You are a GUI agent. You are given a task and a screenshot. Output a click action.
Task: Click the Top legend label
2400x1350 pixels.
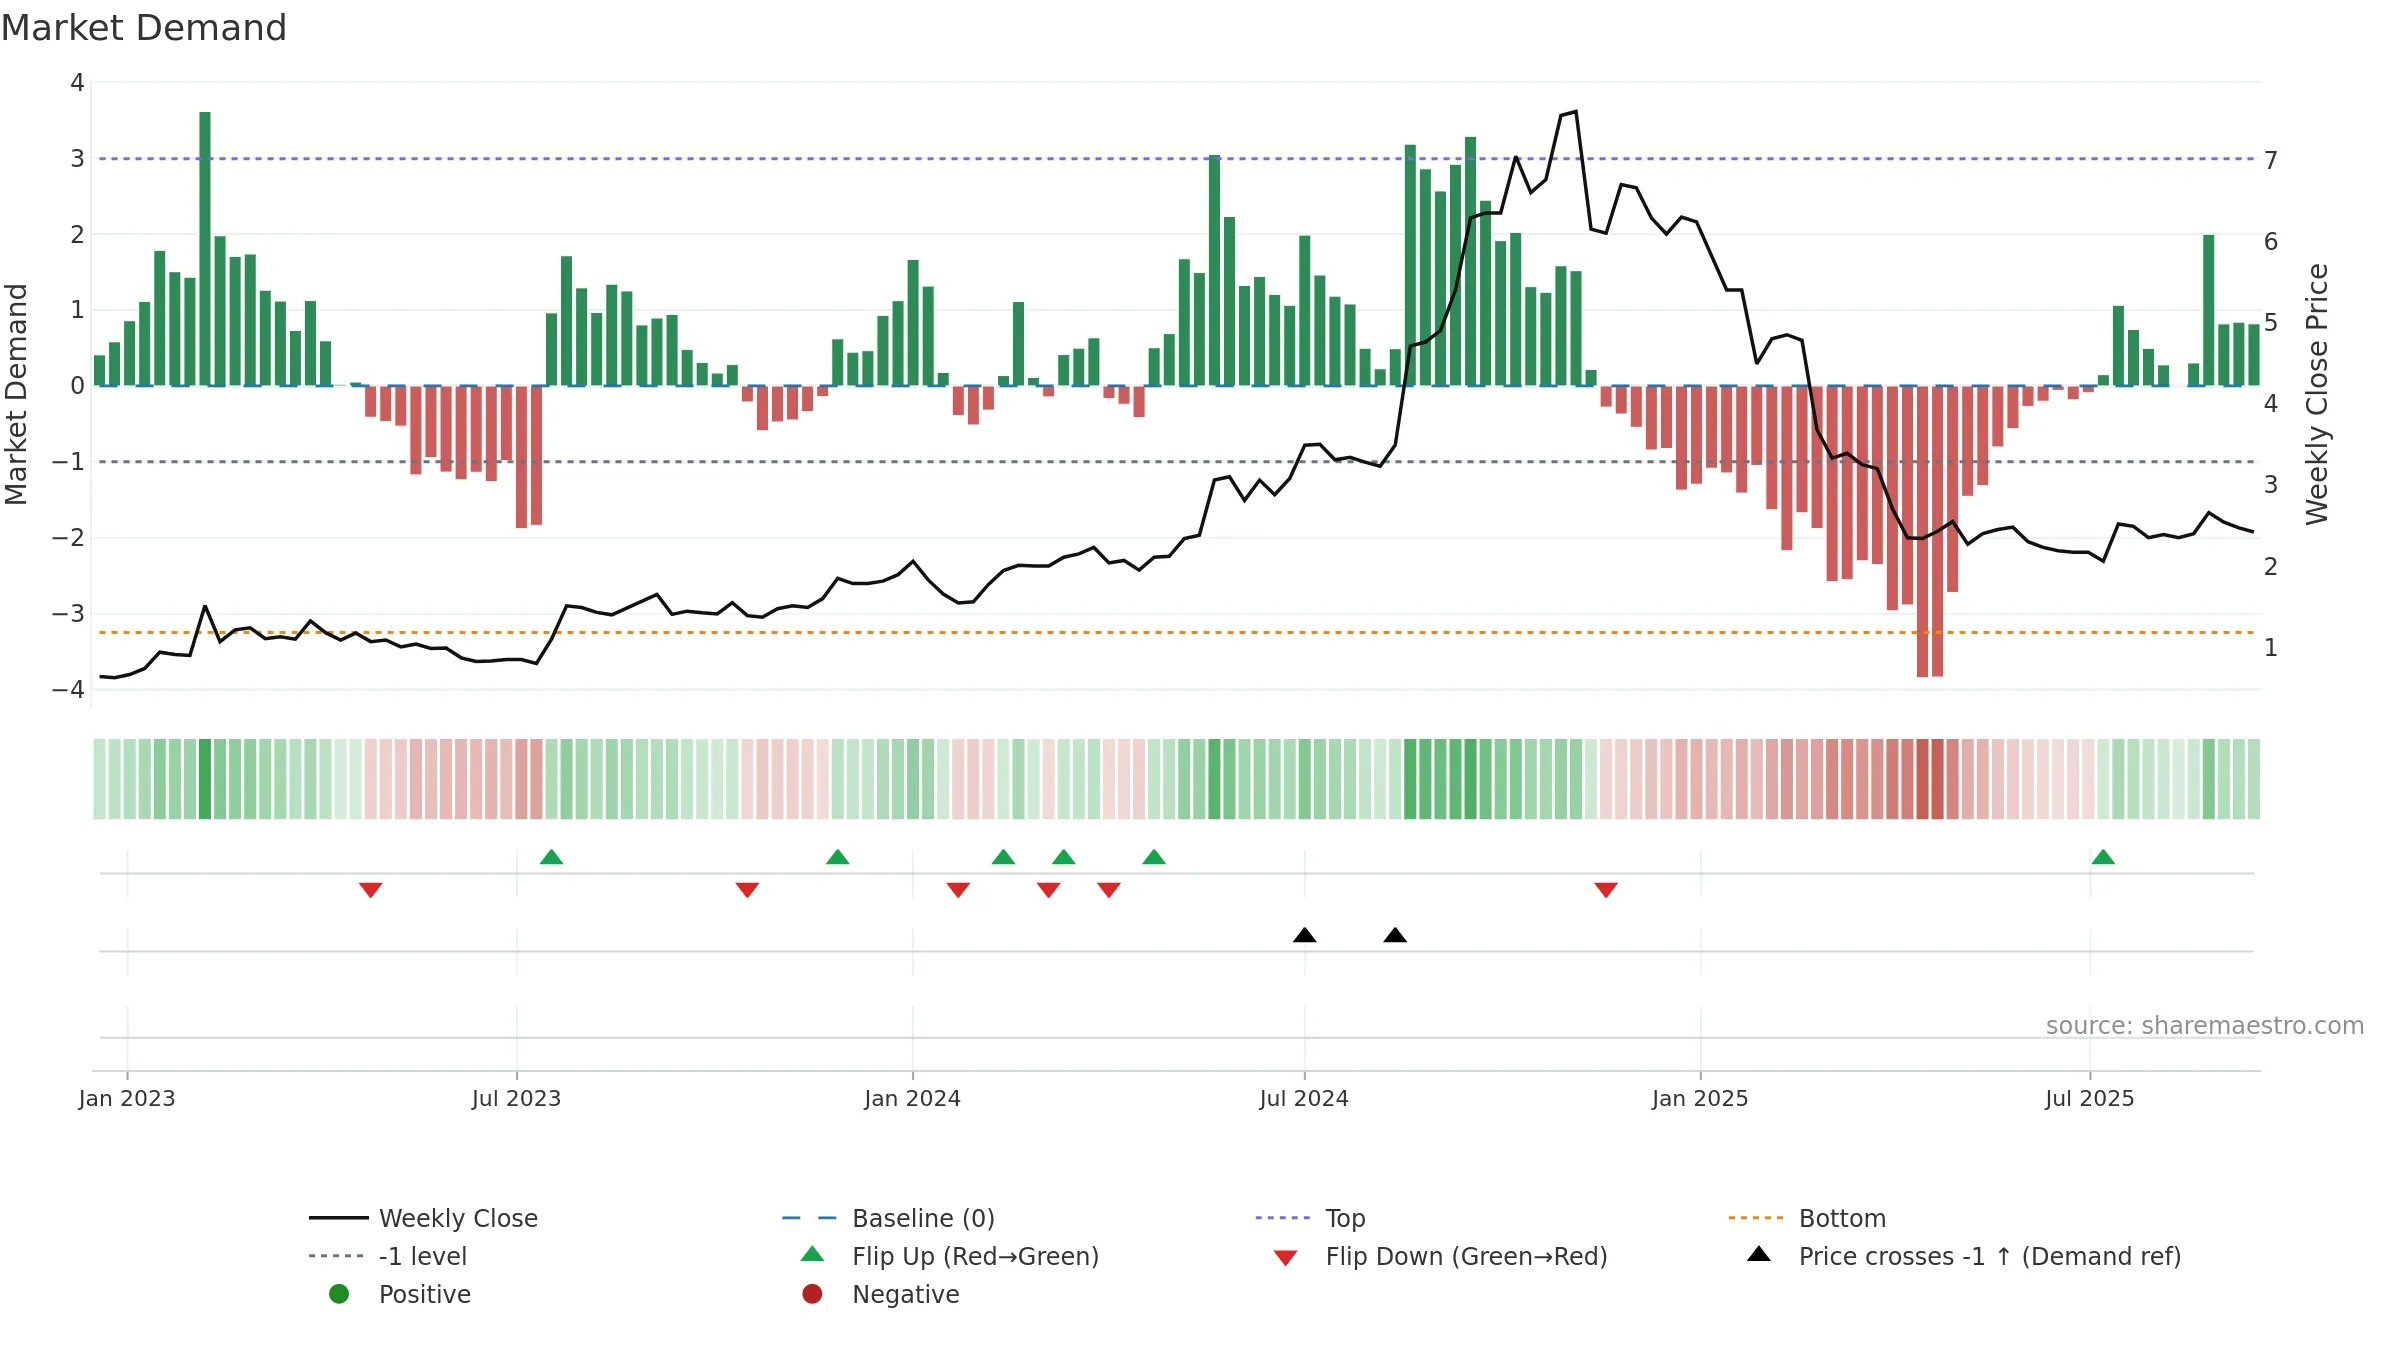coord(1345,1218)
